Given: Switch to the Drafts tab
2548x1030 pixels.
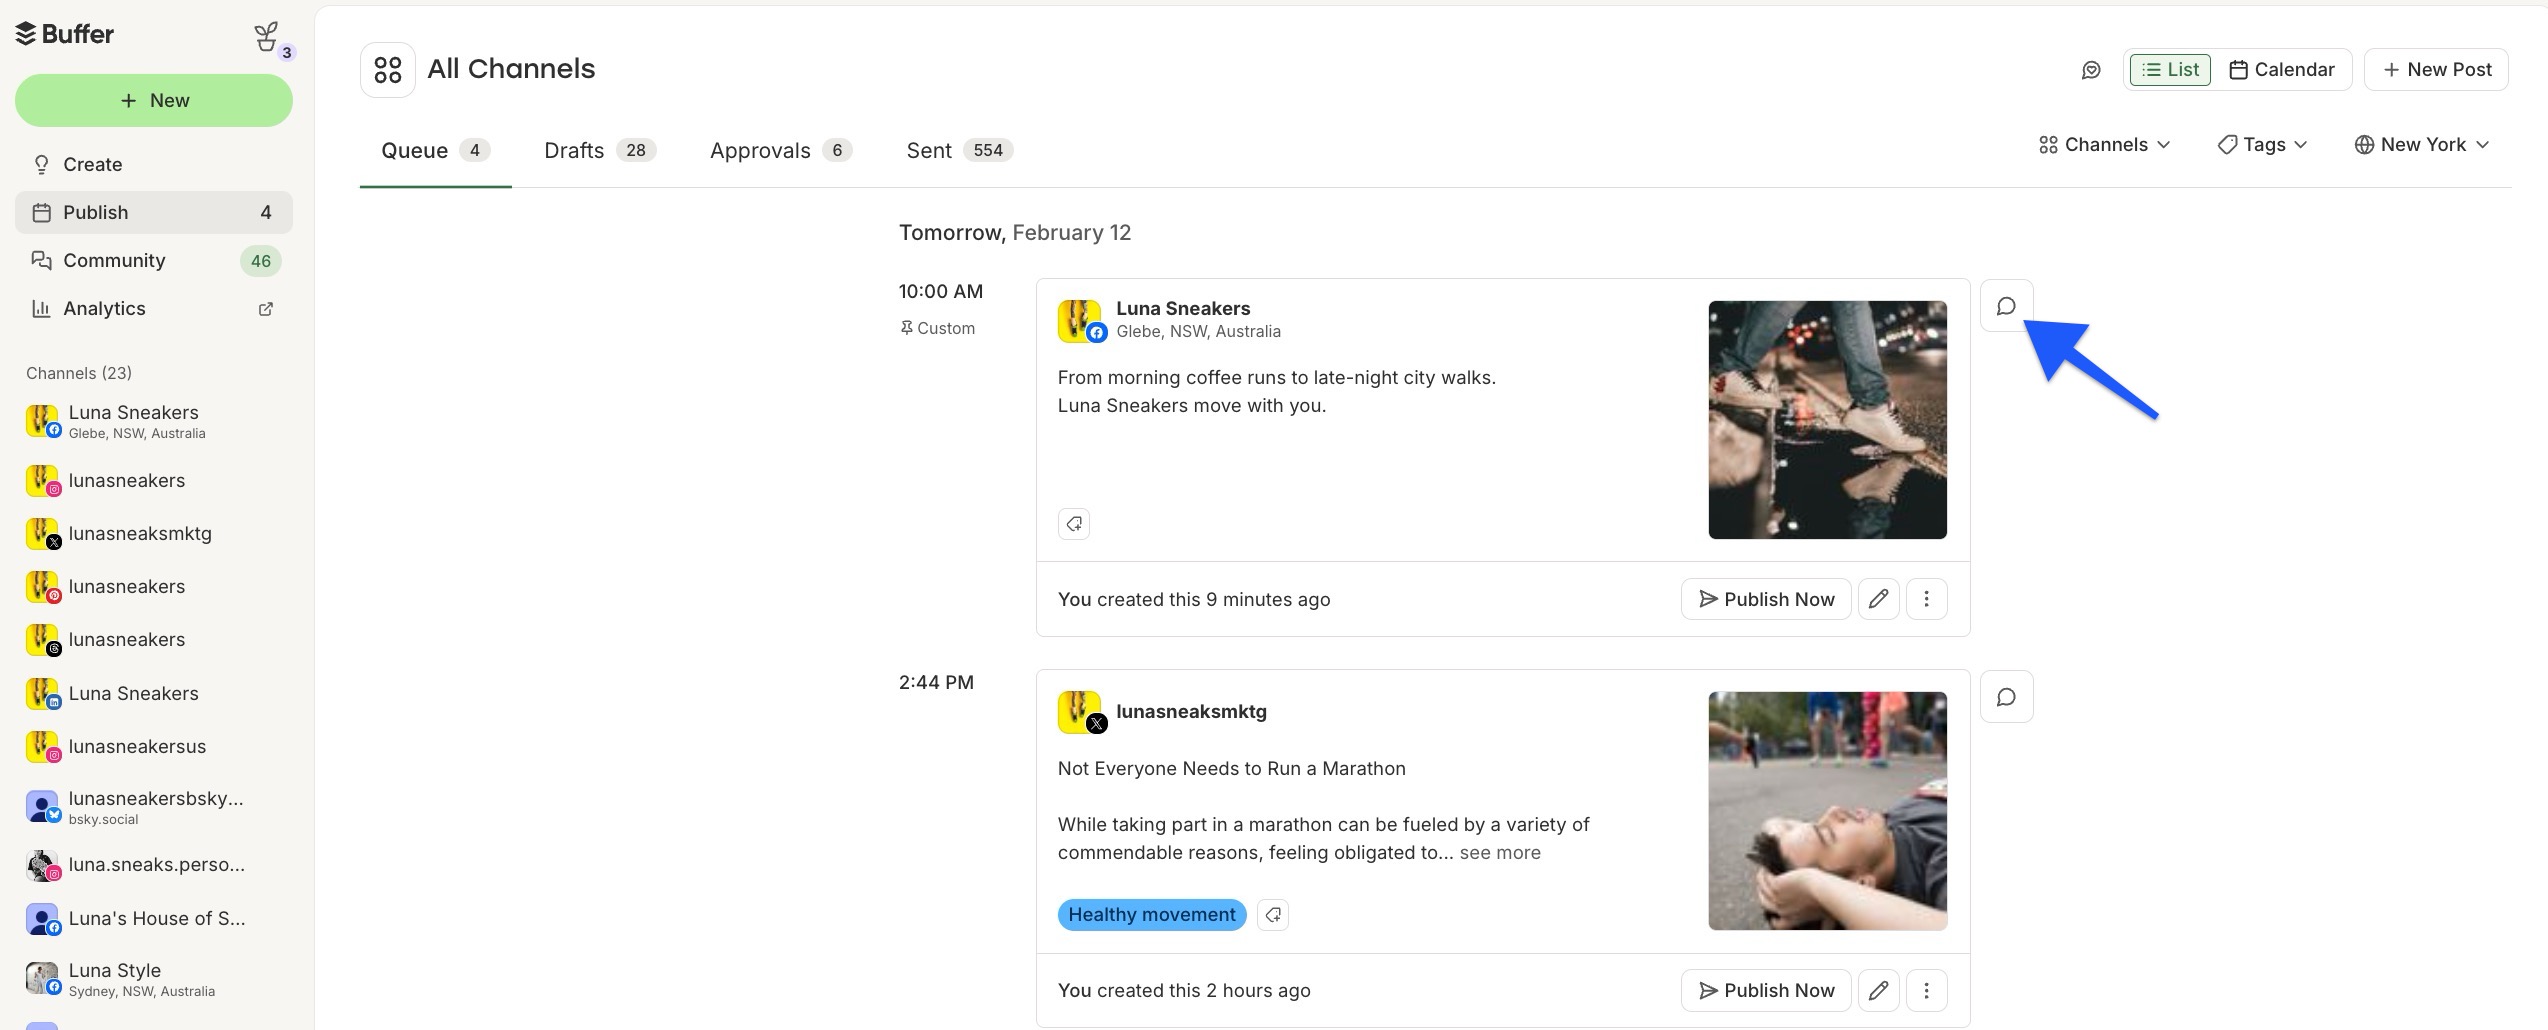Looking at the screenshot, I should click(x=599, y=150).
